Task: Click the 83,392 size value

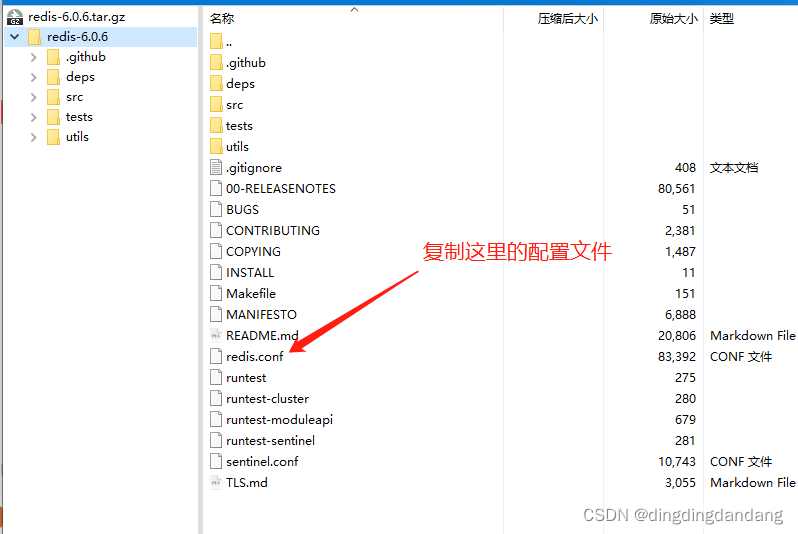Action: (x=677, y=356)
